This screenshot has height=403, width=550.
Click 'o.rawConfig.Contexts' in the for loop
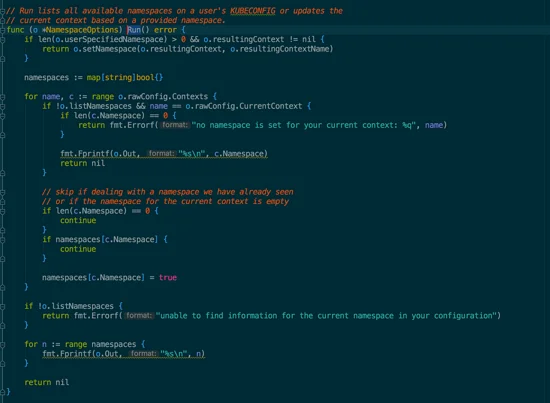[163, 96]
